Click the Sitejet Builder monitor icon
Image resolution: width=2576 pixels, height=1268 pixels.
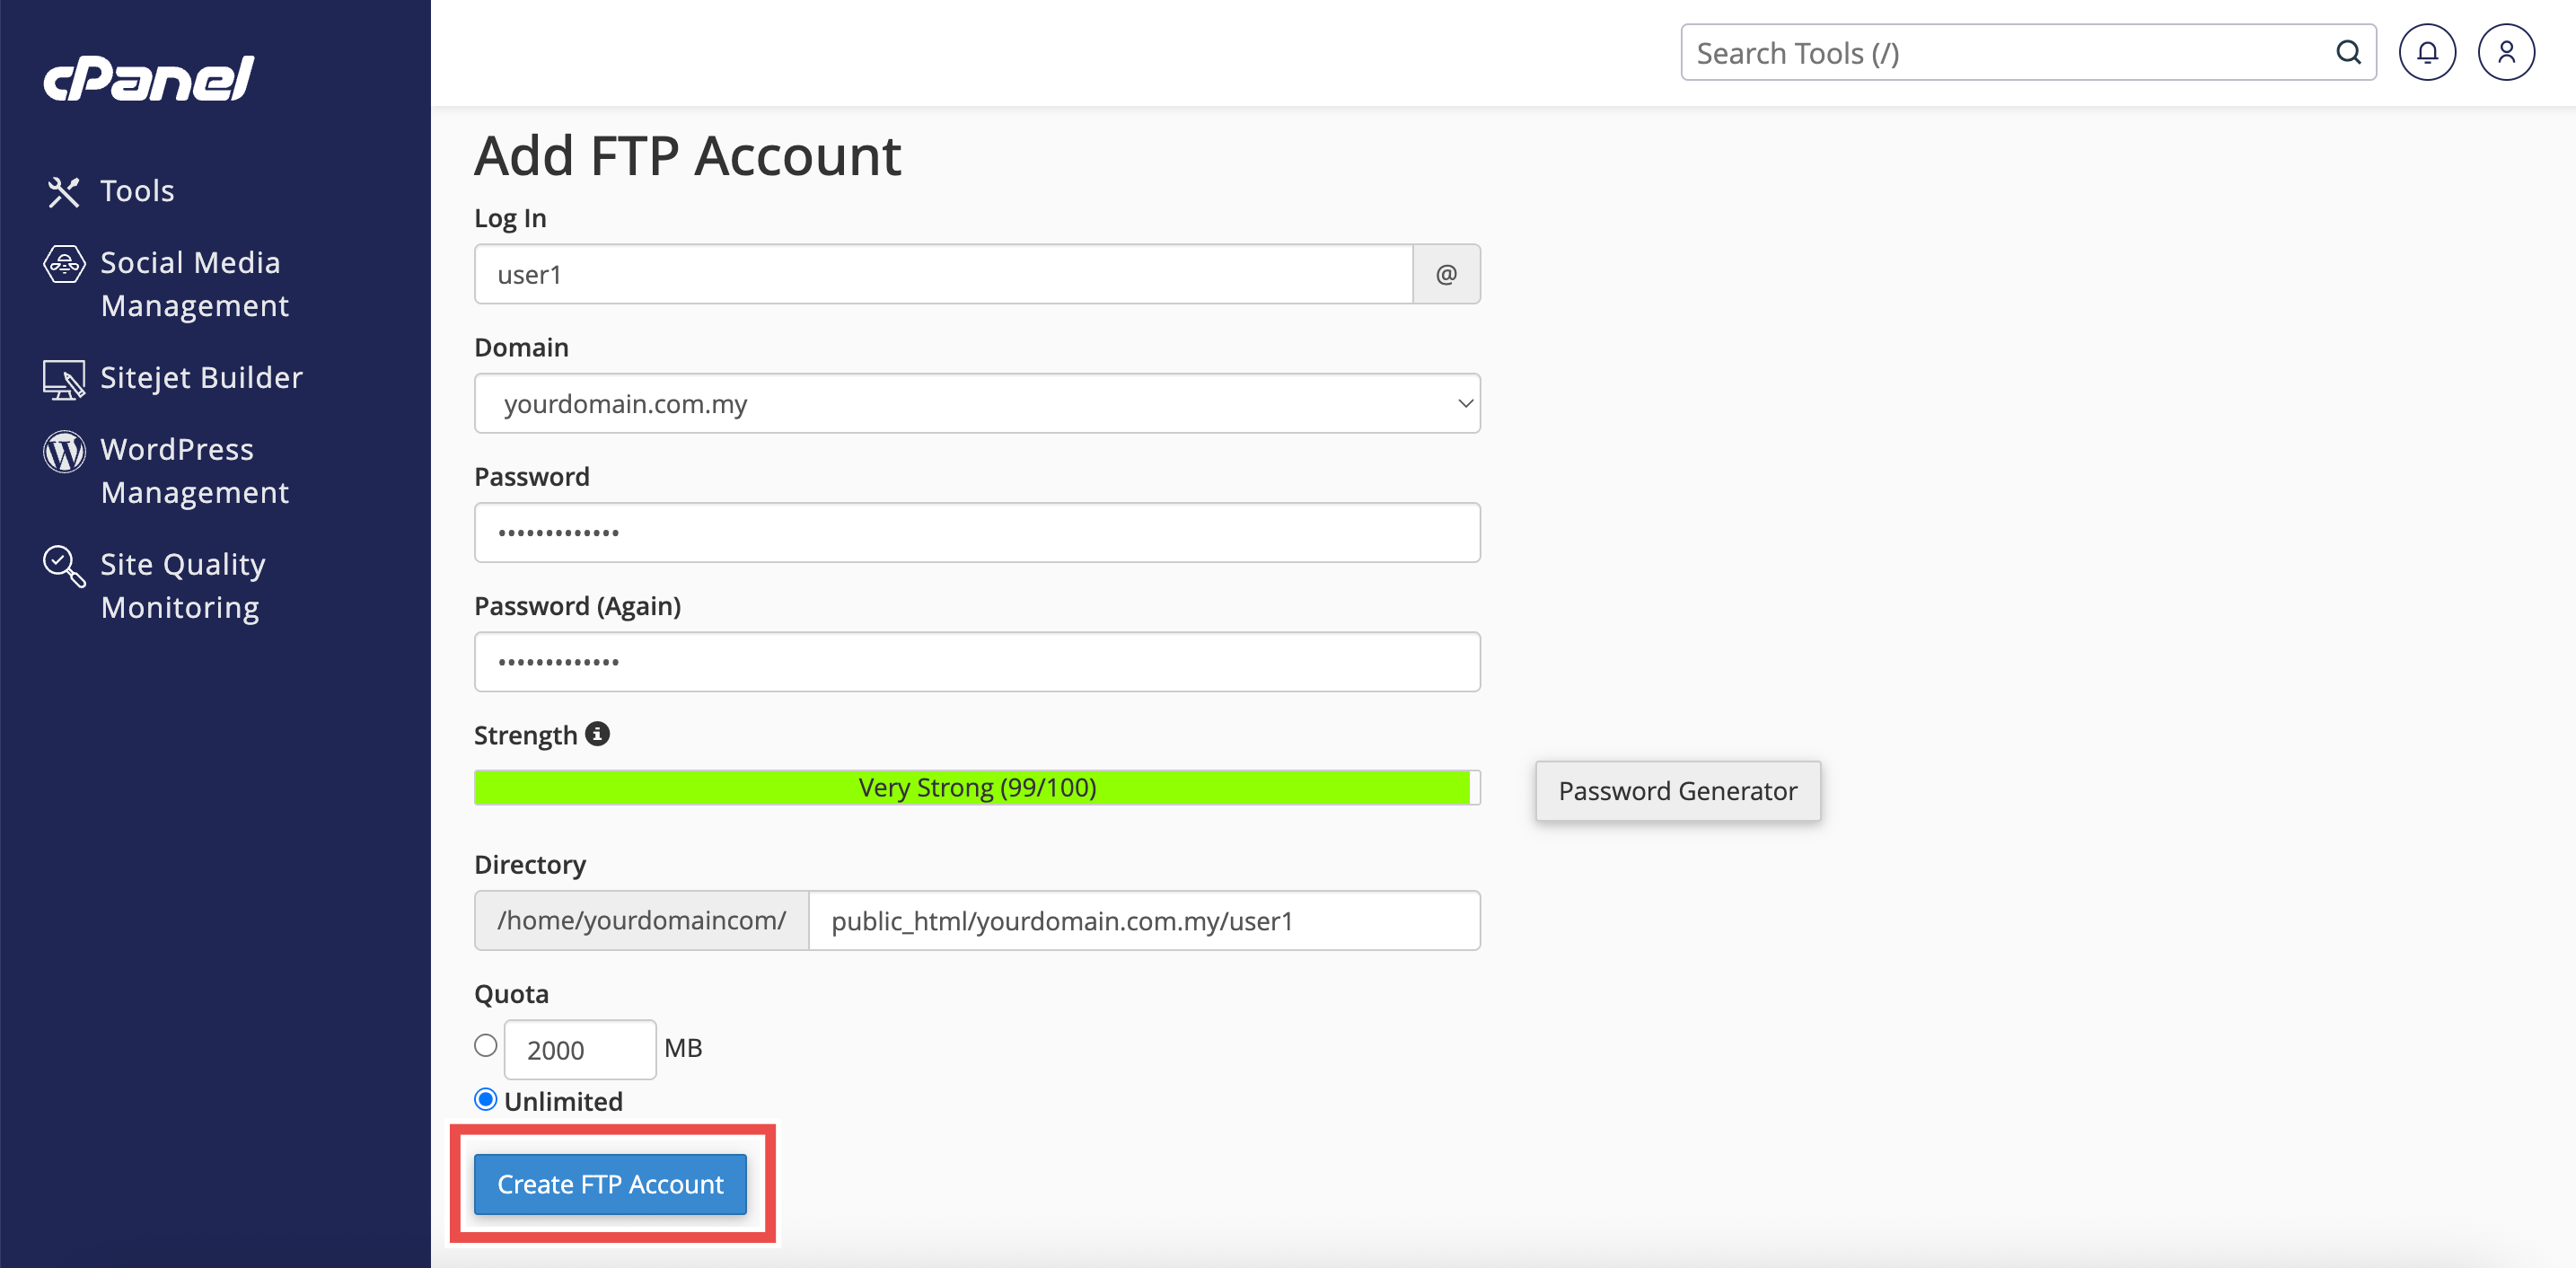click(64, 379)
